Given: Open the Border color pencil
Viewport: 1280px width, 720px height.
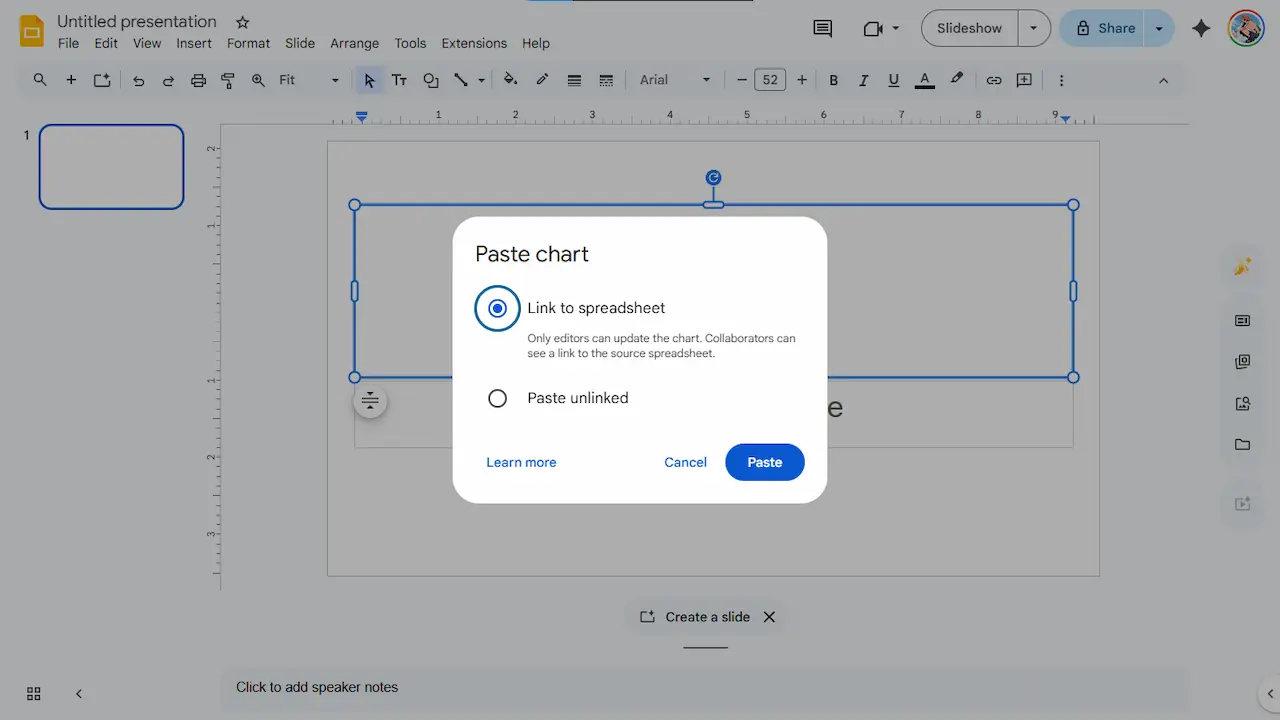Looking at the screenshot, I should click(542, 80).
